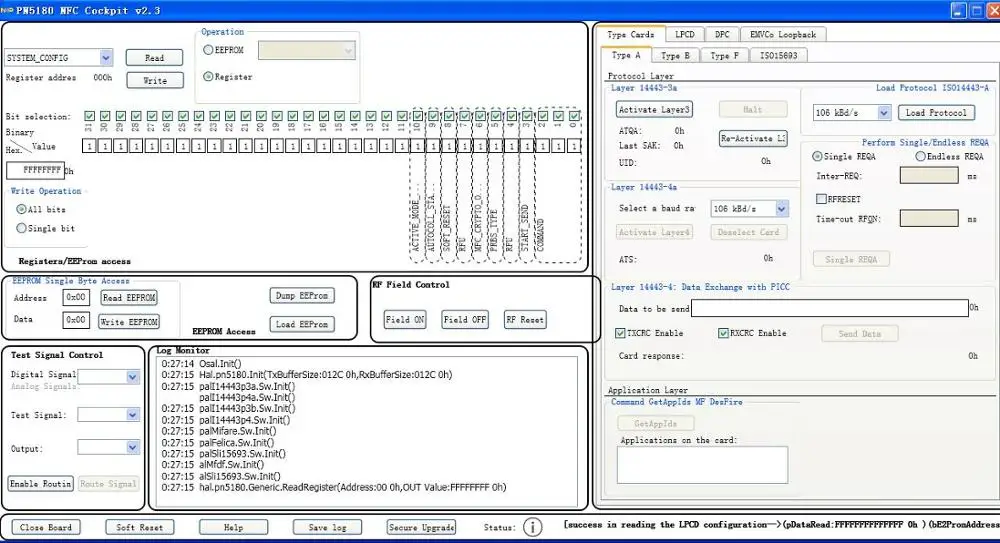Open Load Protocol 106 kBd/s dropdown
Screen dimensions: 1000x543
(883, 113)
